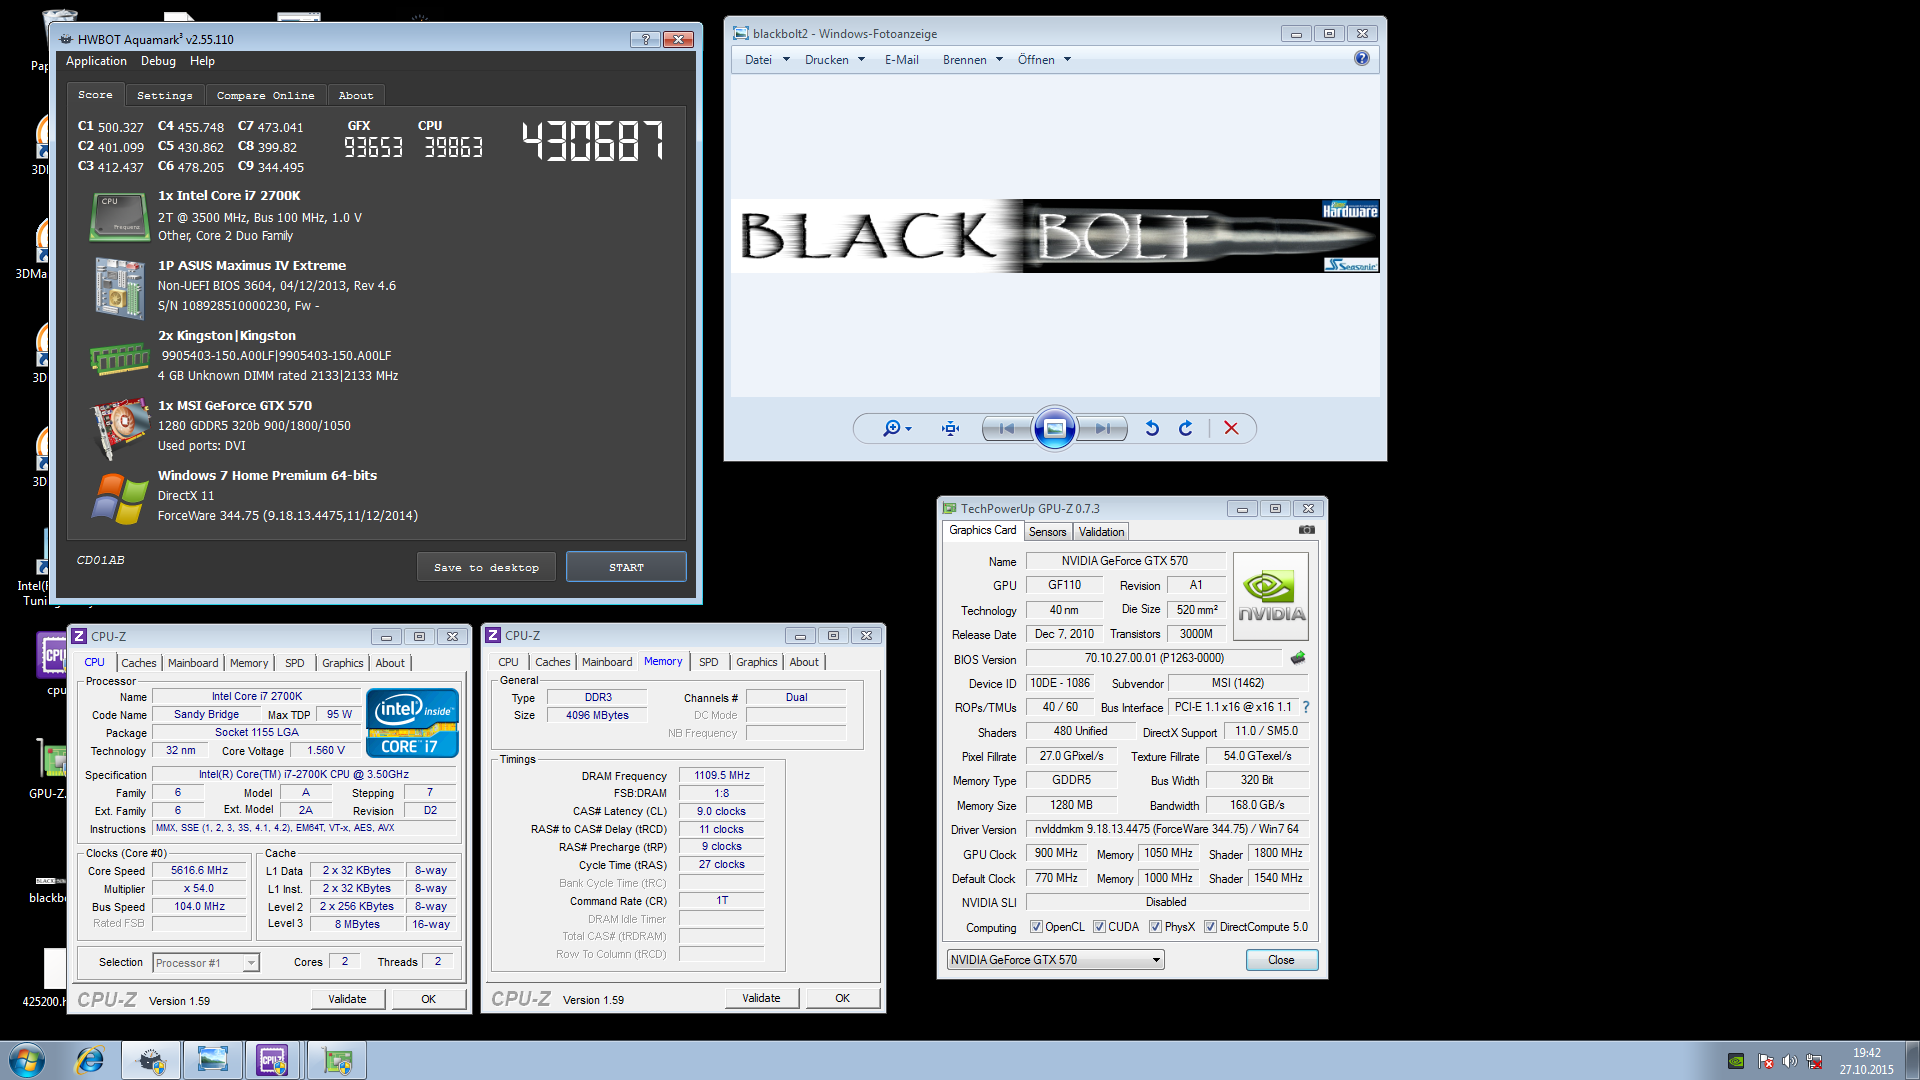The width and height of the screenshot is (1920, 1080).
Task: Click OK in the right CPU-Z window
Action: [x=842, y=997]
